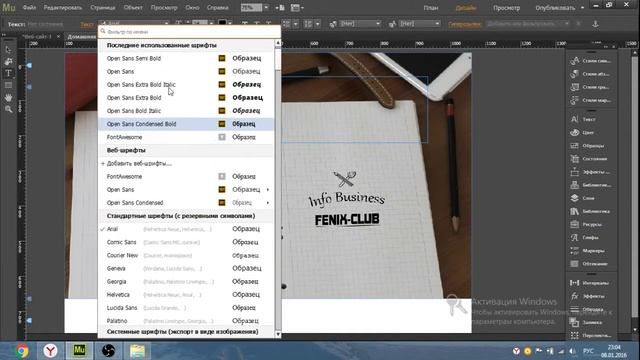Screen dimensions: 640x360
Task: Open the Заливка panel icon
Action: [x=575, y=322]
